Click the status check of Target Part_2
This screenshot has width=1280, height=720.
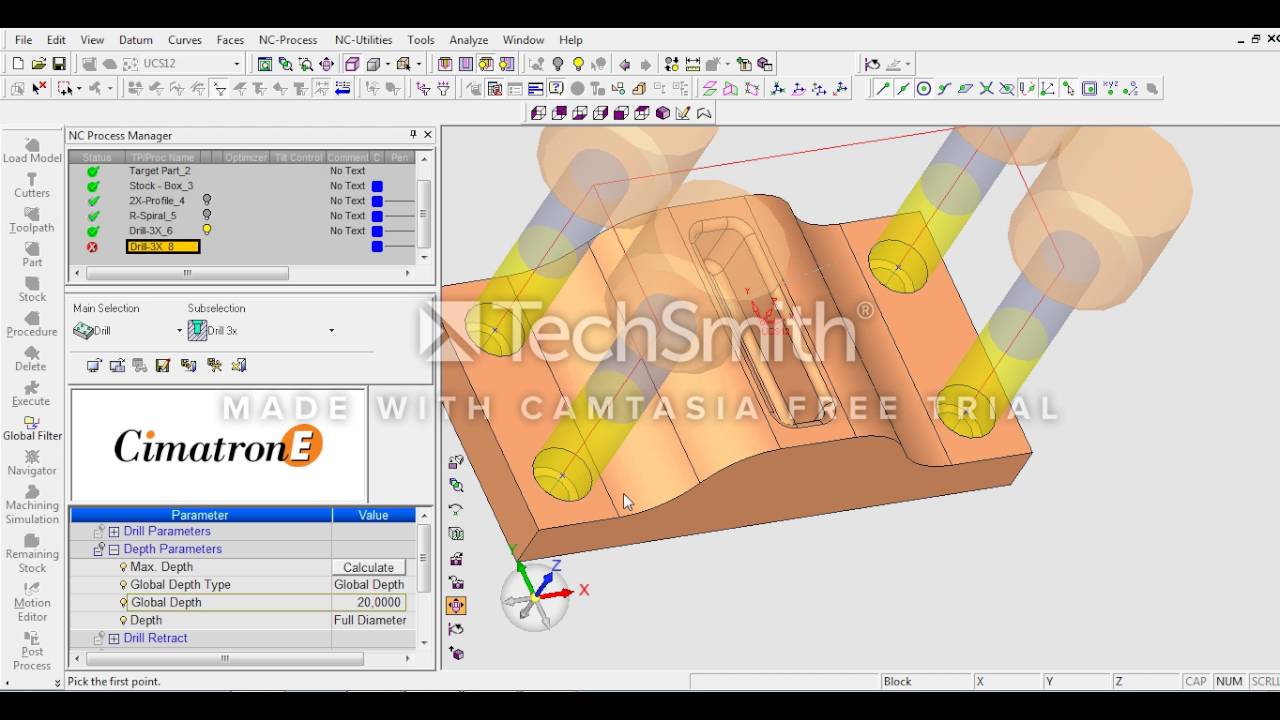pyautogui.click(x=93, y=171)
